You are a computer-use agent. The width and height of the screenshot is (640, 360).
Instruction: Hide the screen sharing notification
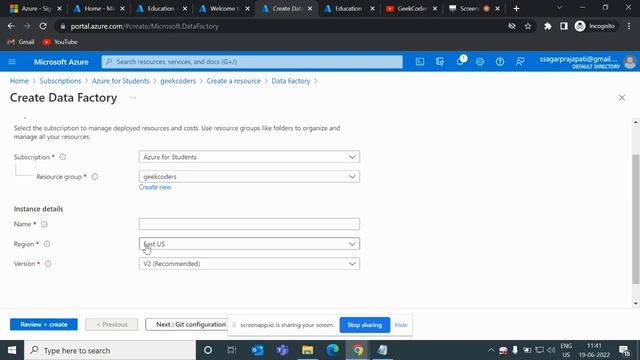tap(401, 325)
